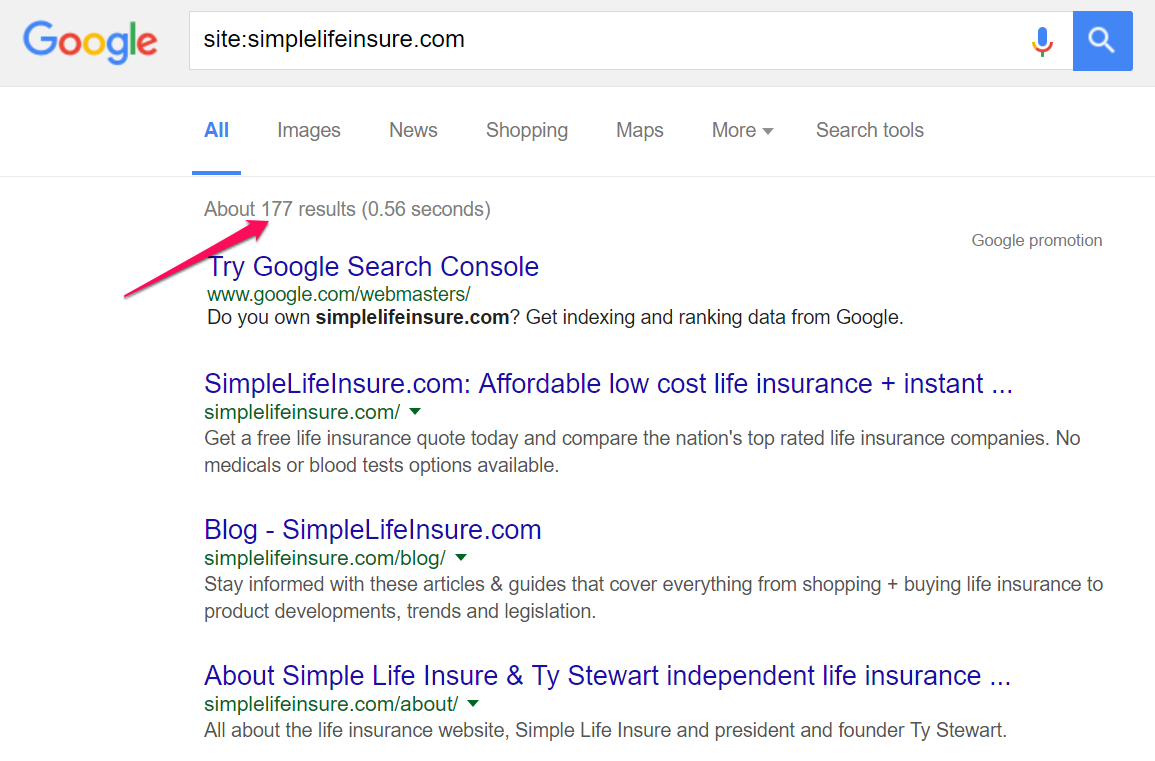Expand the More dropdown menu
This screenshot has width=1155, height=761.
(x=742, y=130)
